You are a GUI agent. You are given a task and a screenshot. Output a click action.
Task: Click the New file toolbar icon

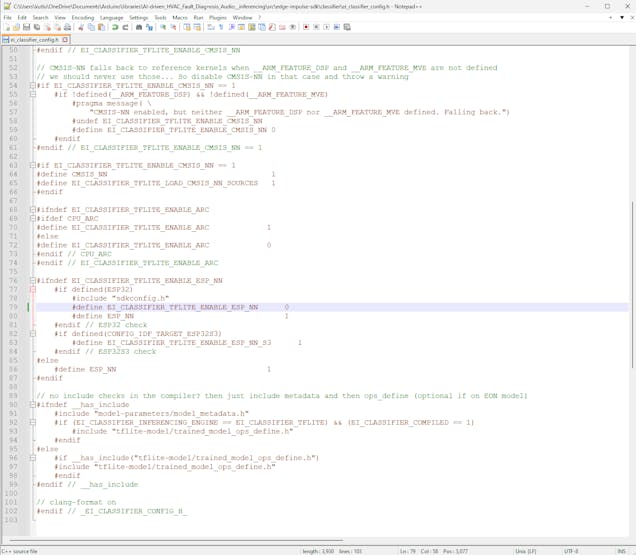[6, 28]
